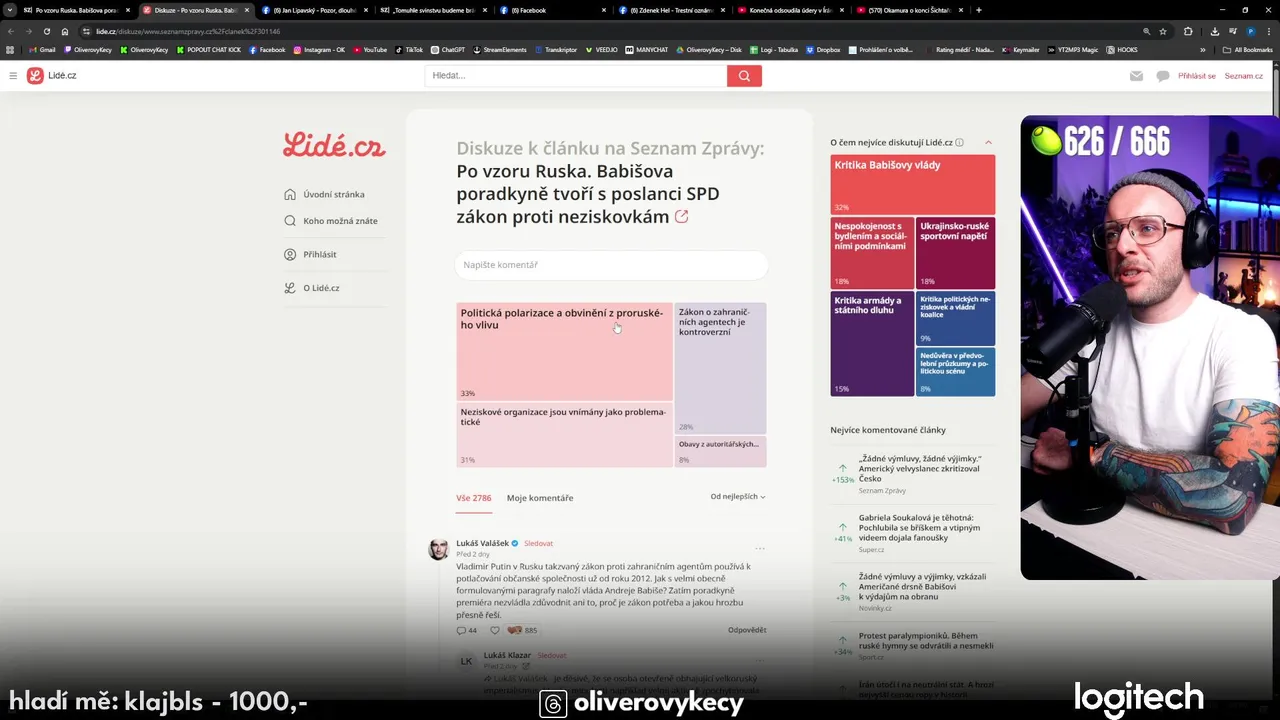The width and height of the screenshot is (1280, 720).
Task: Switch to the Okamura o konci YouTube tab
Action: pos(910,10)
